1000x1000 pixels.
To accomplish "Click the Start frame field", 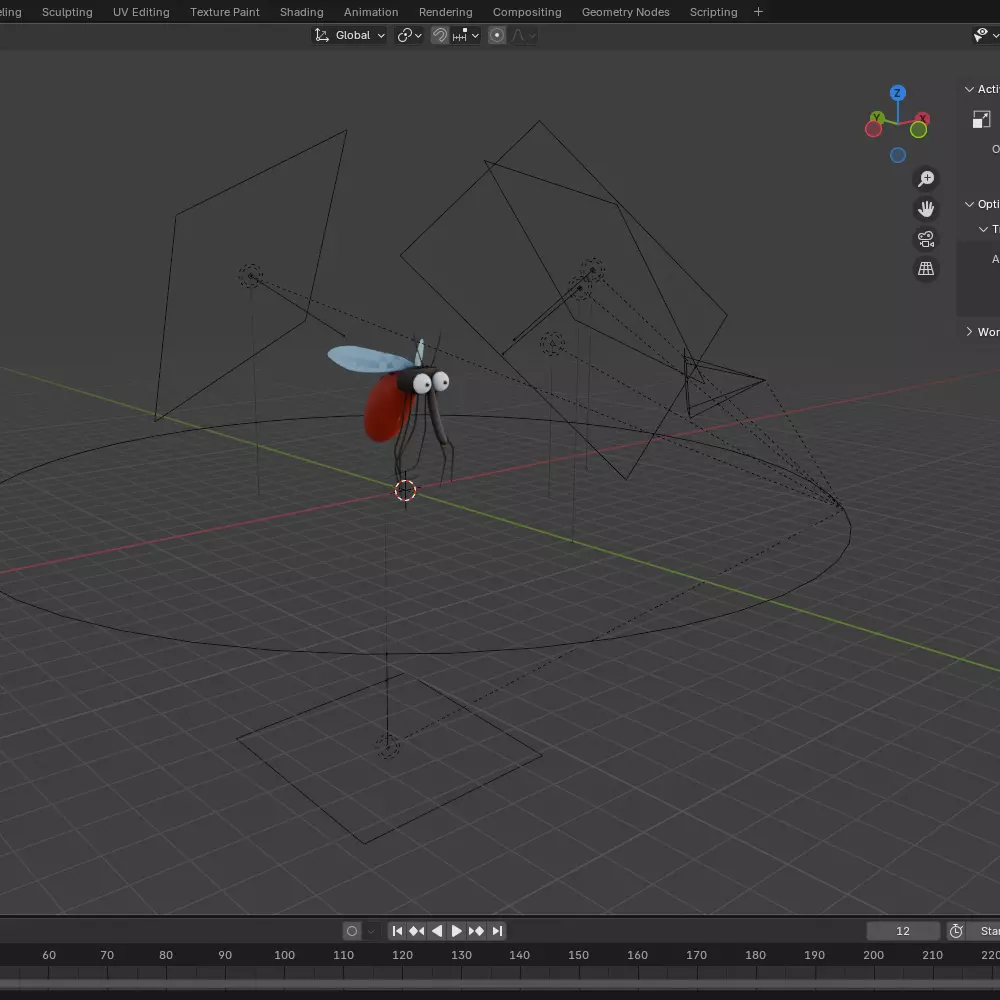I will coord(985,931).
